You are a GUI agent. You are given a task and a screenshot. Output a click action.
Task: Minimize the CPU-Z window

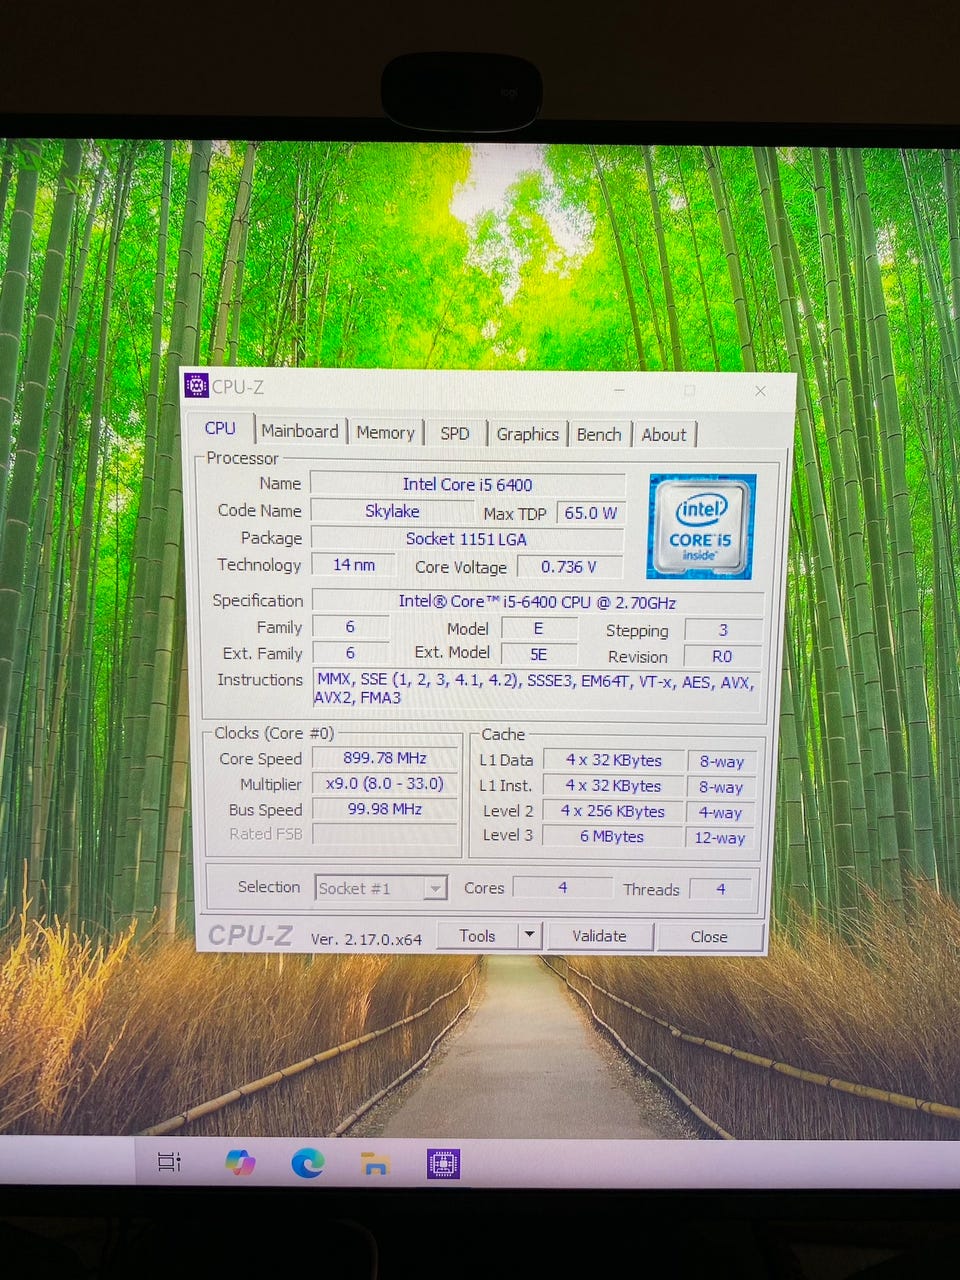tap(620, 390)
